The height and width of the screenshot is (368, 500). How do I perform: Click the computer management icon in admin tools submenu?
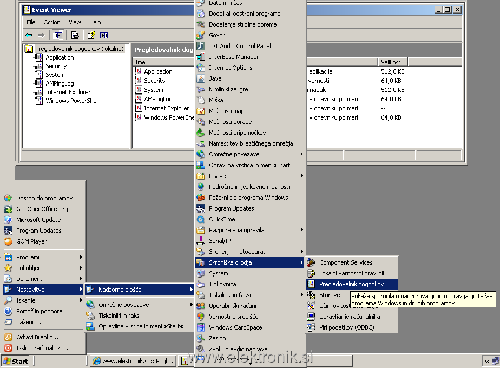[311, 316]
